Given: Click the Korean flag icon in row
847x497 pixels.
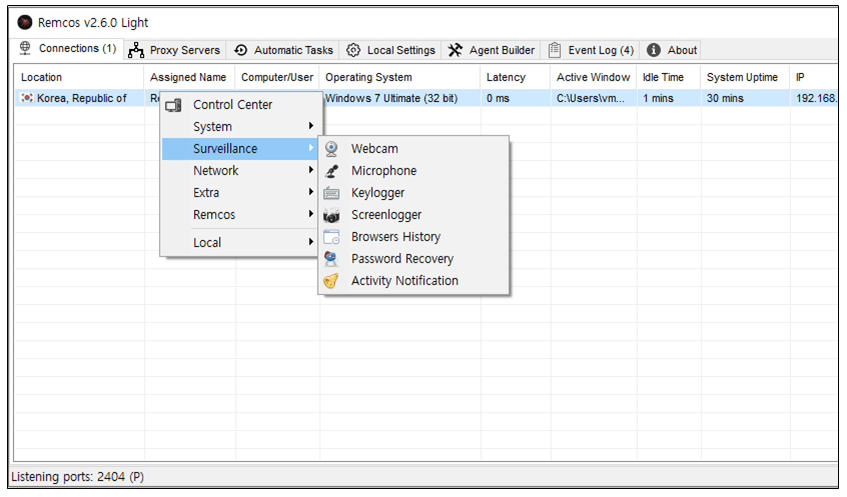Looking at the screenshot, I should 26,98.
